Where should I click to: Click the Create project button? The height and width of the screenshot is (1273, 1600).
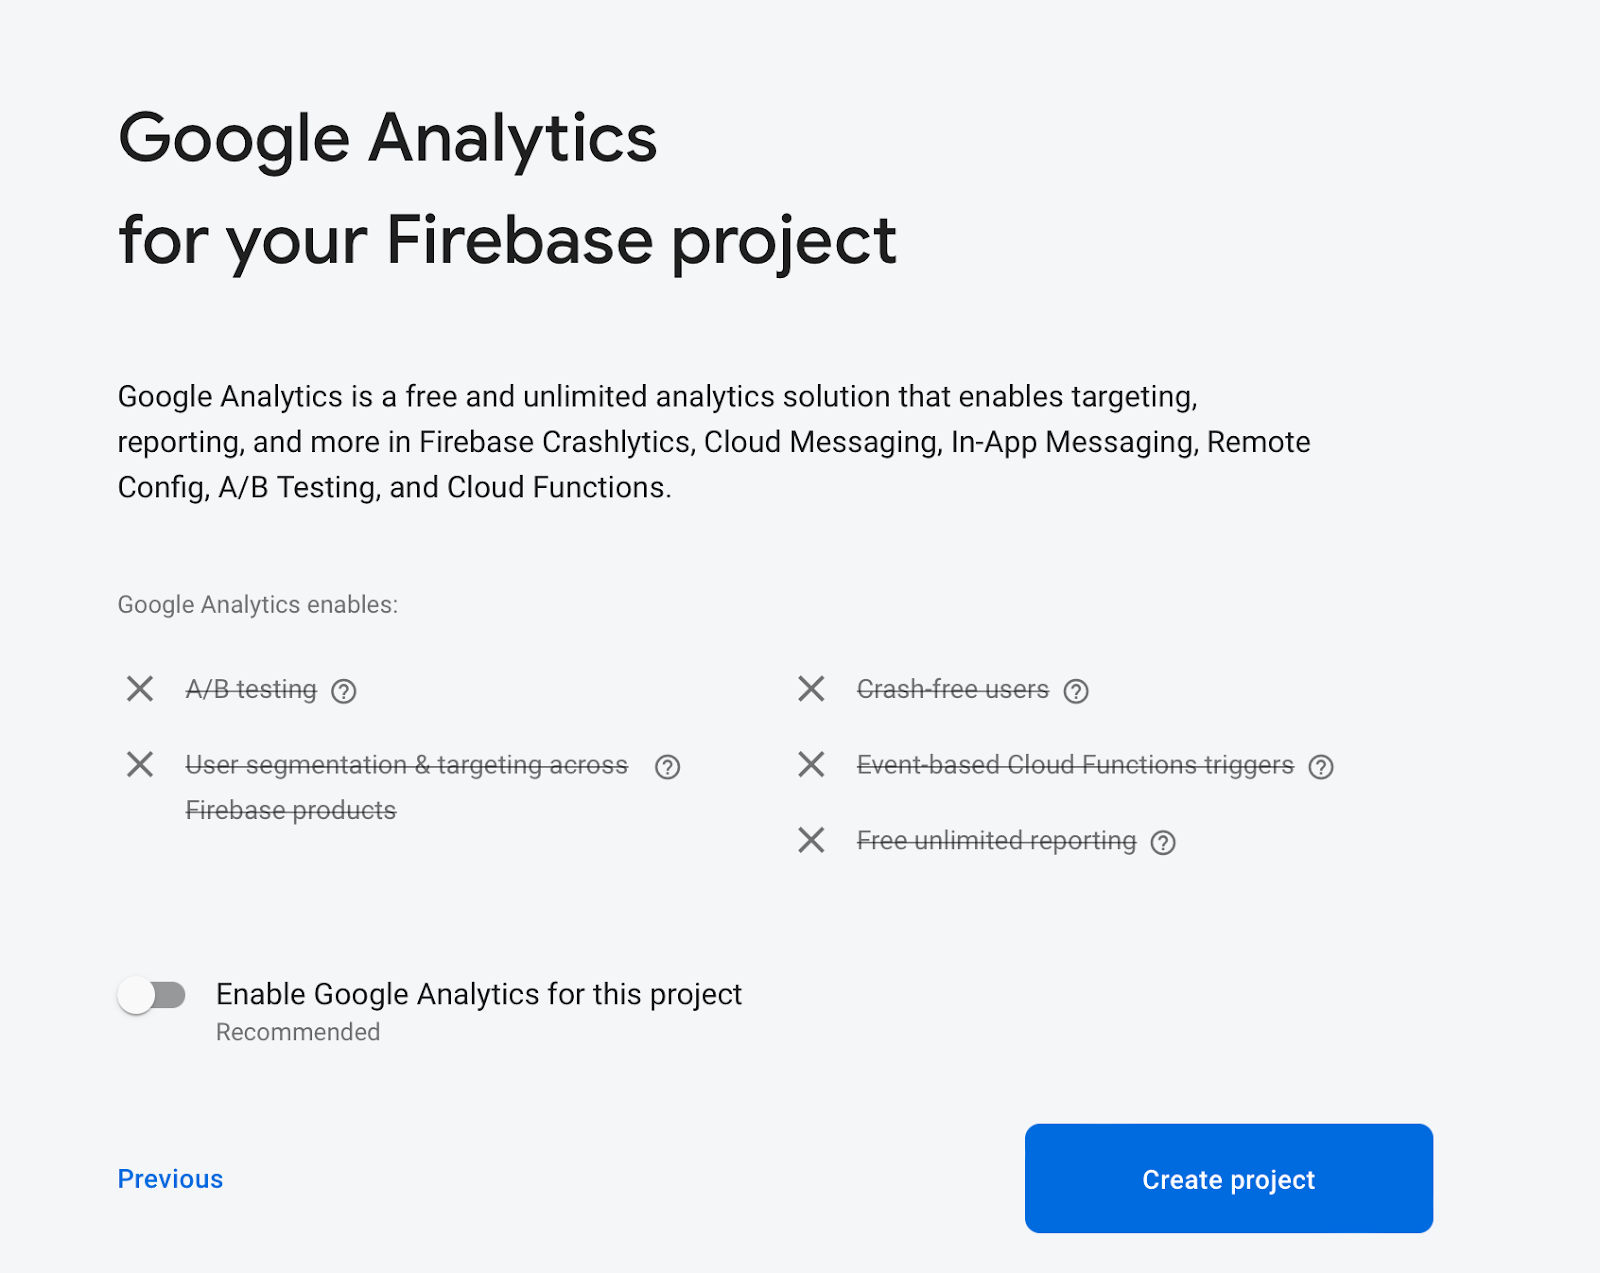[x=1229, y=1178]
